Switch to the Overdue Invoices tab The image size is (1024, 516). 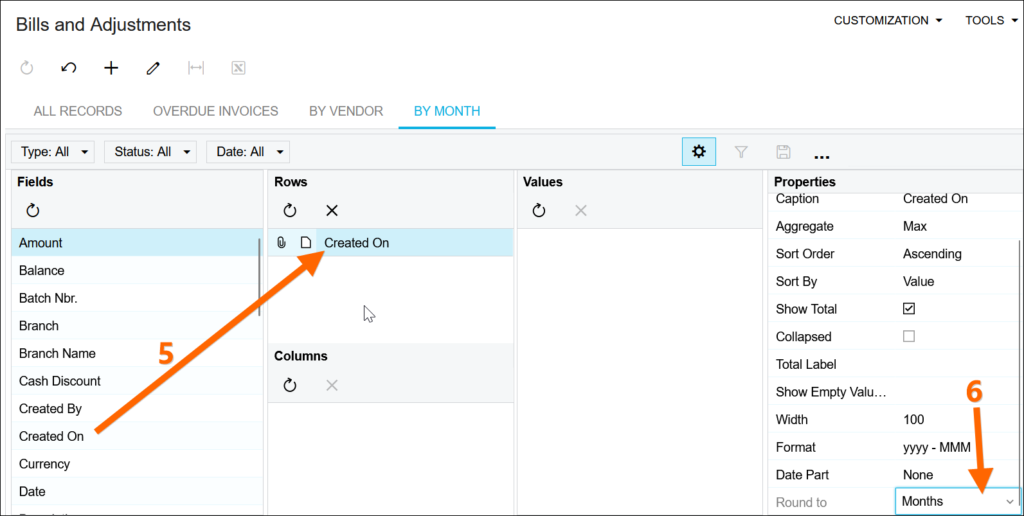[x=215, y=111]
